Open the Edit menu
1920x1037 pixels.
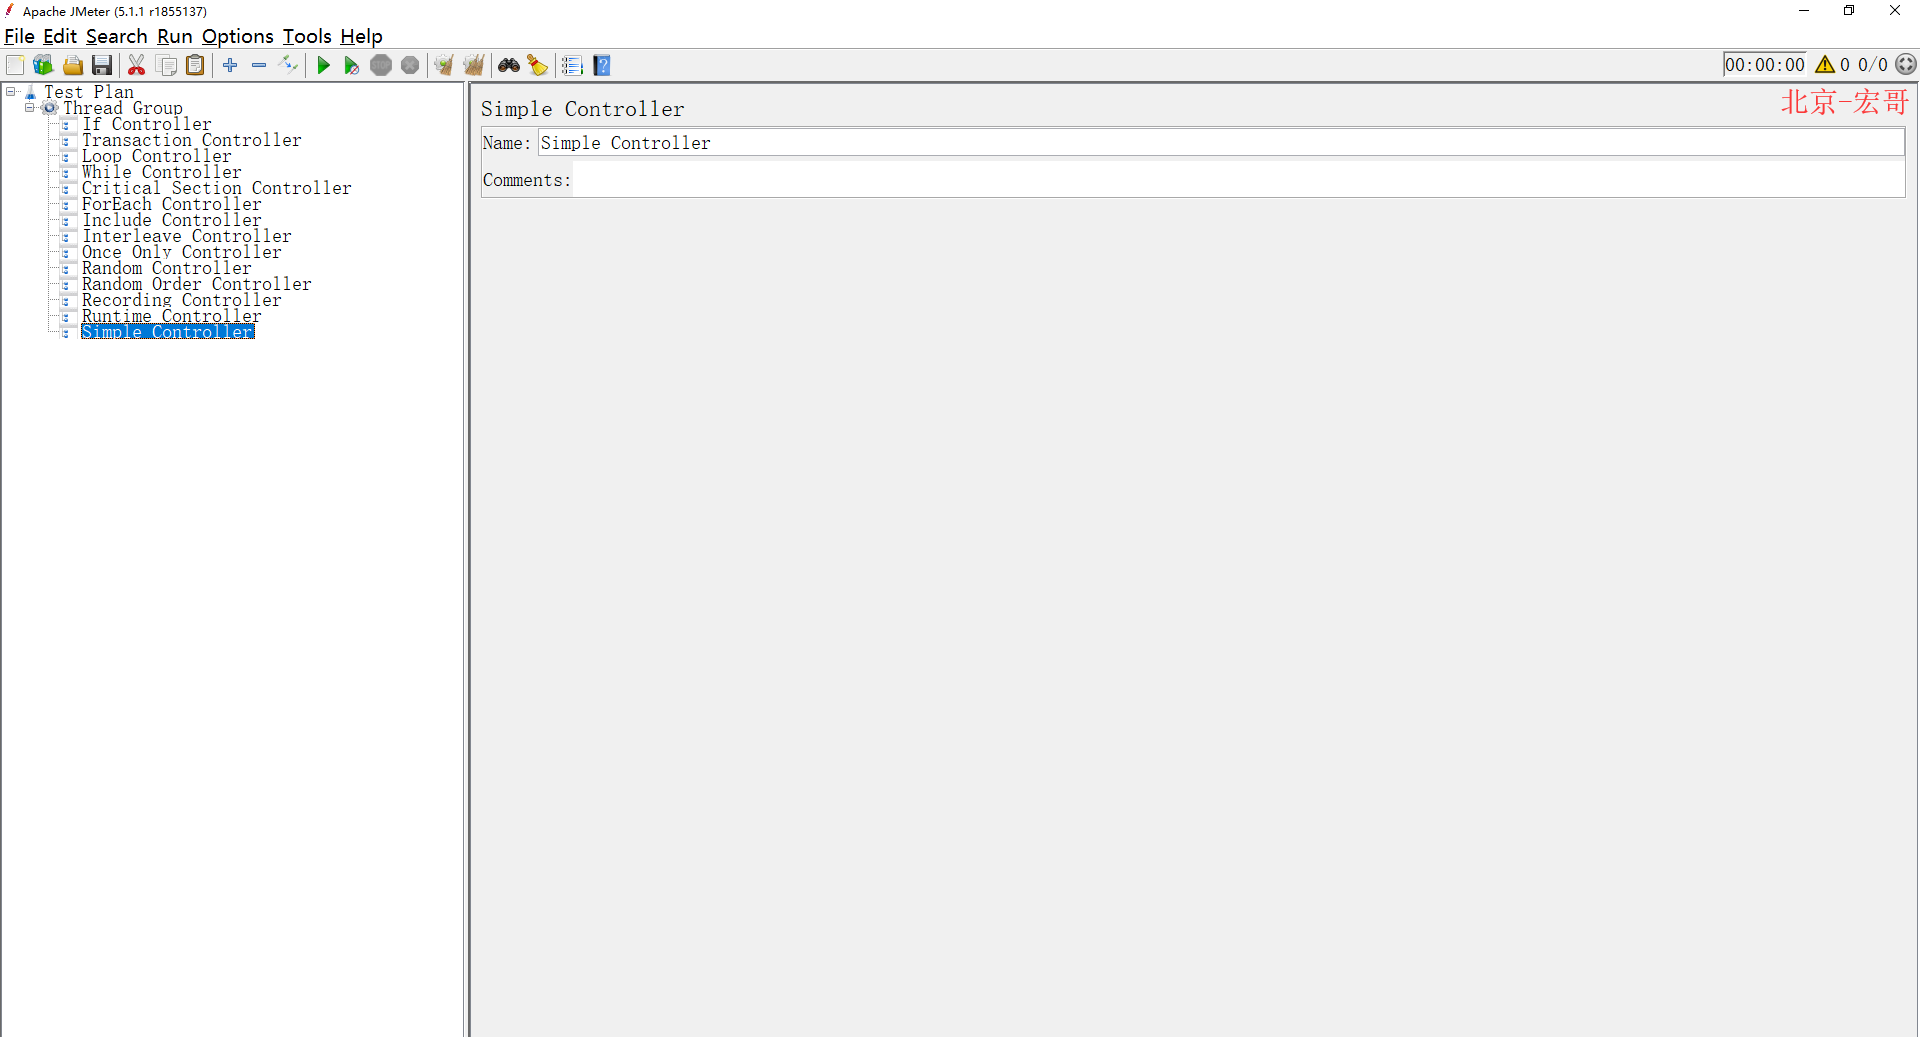click(60, 36)
